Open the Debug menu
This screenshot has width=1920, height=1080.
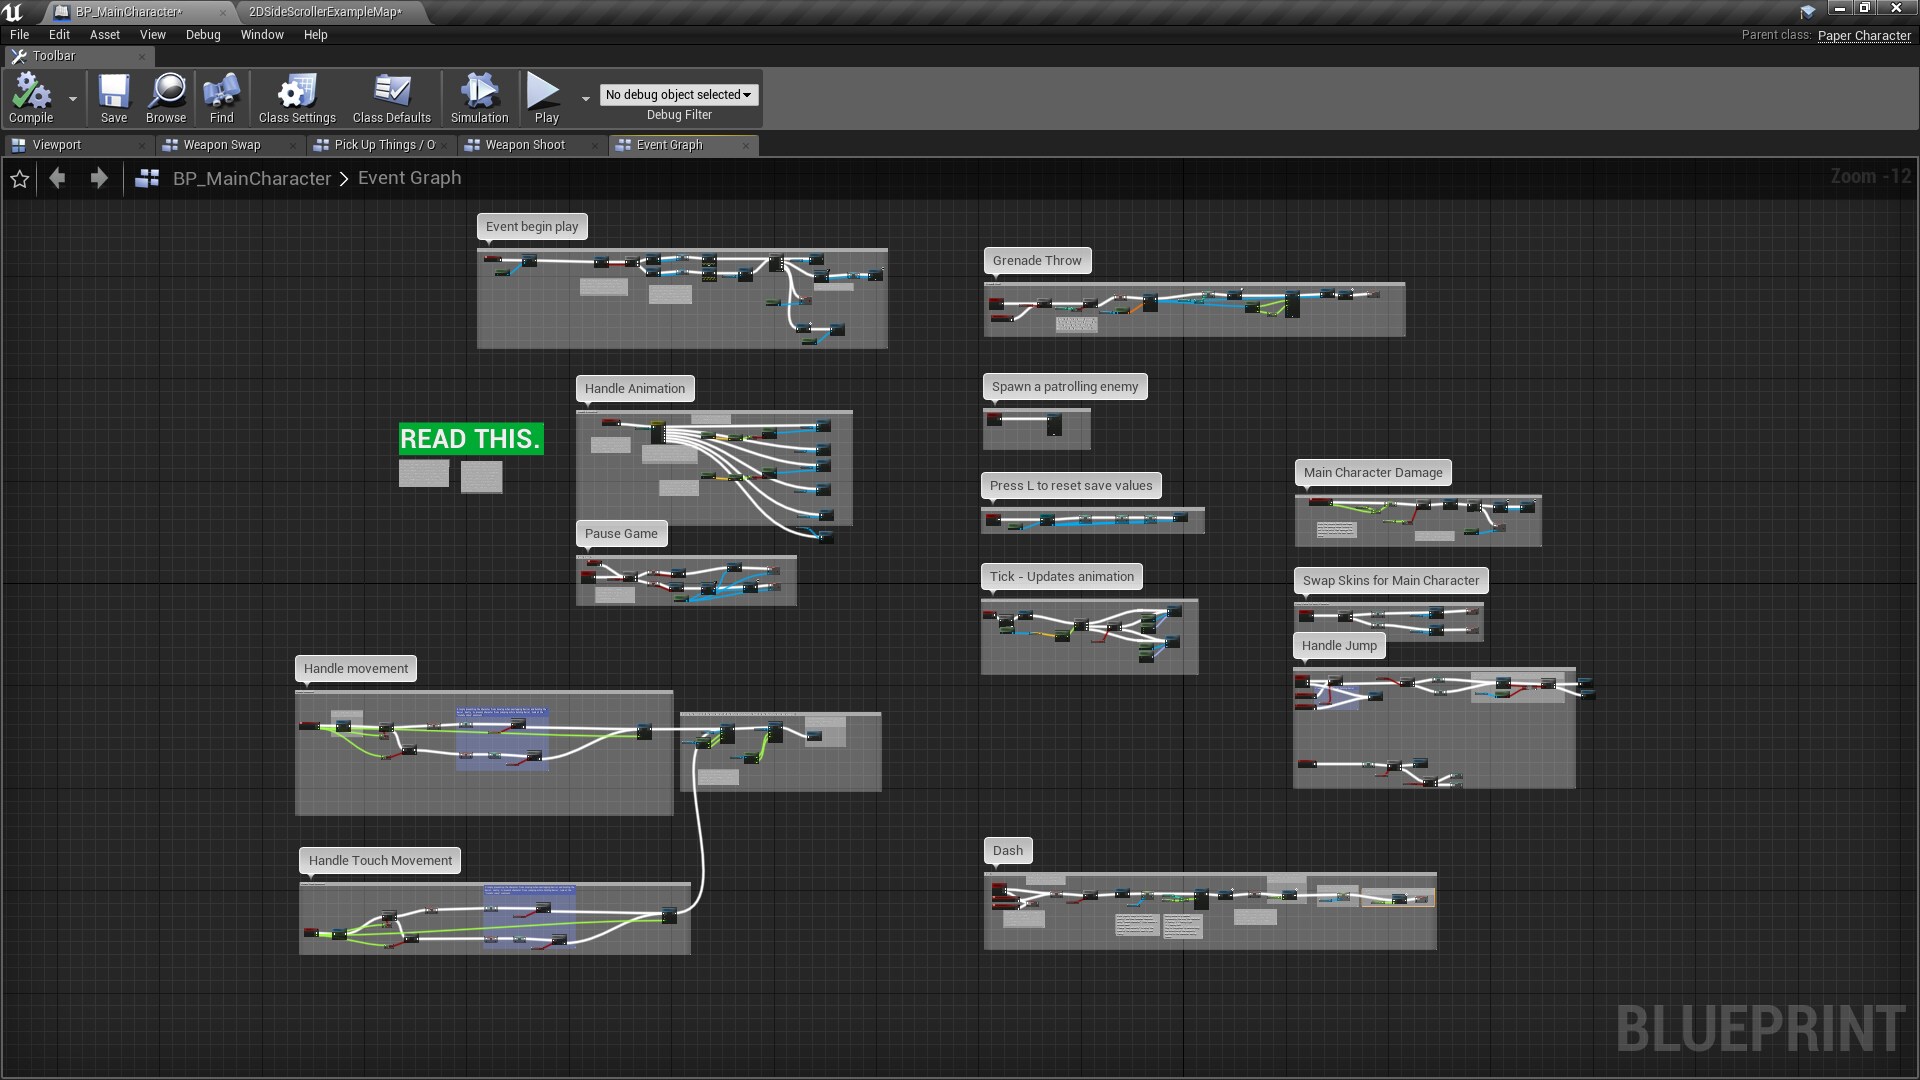point(202,34)
